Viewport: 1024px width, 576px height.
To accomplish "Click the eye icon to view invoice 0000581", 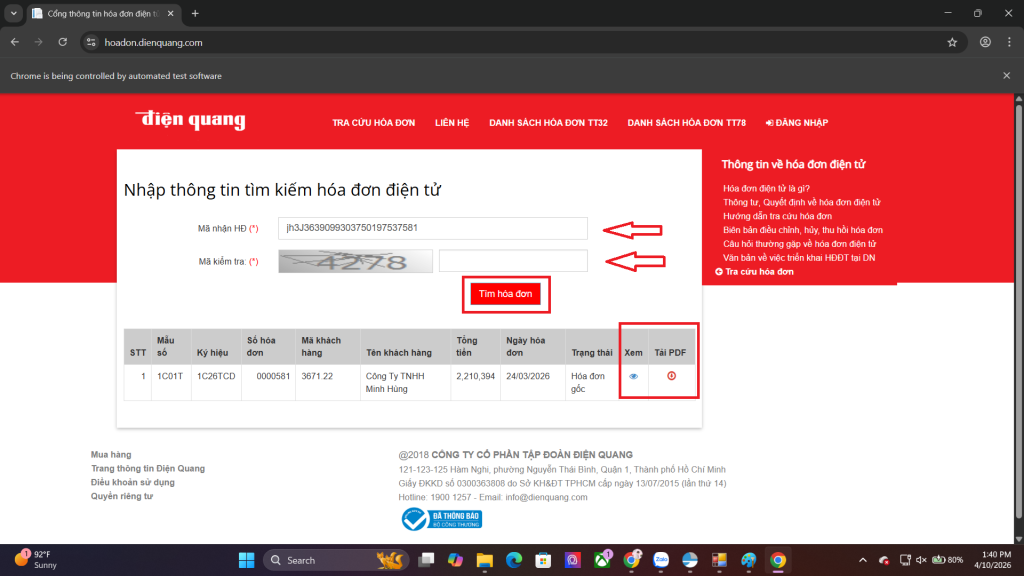I will 633,376.
